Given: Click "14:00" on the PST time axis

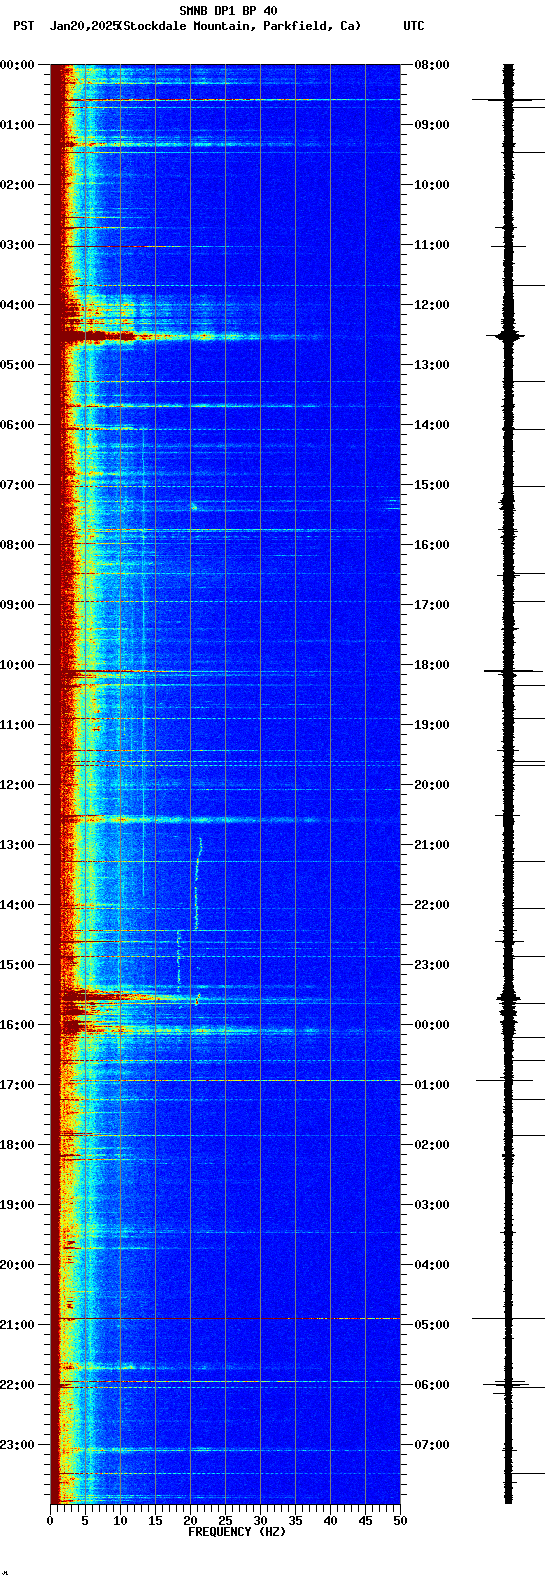Looking at the screenshot, I should coord(17,905).
